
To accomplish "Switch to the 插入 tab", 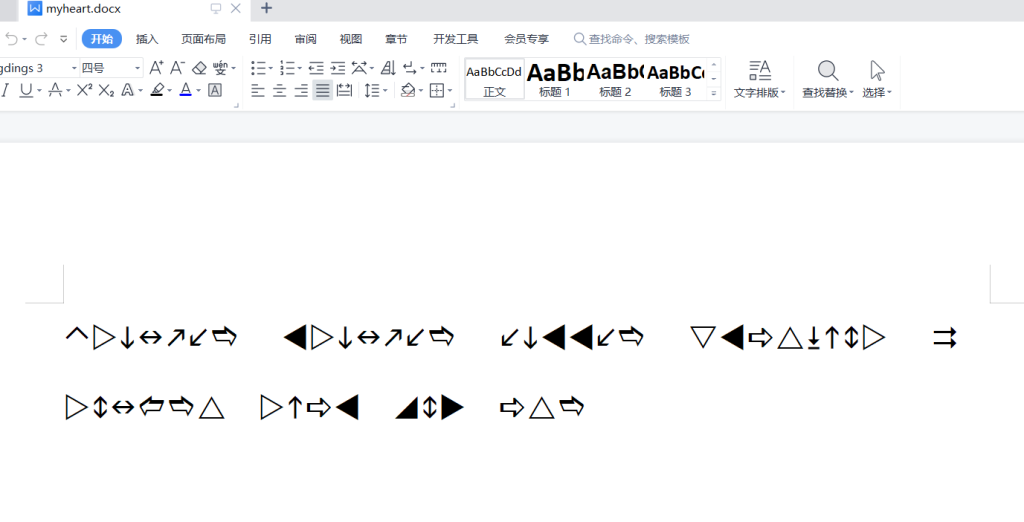I will [147, 39].
